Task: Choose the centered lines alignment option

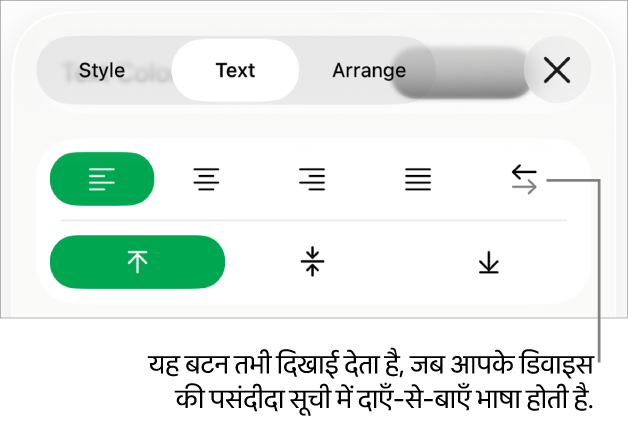Action: coord(207,180)
